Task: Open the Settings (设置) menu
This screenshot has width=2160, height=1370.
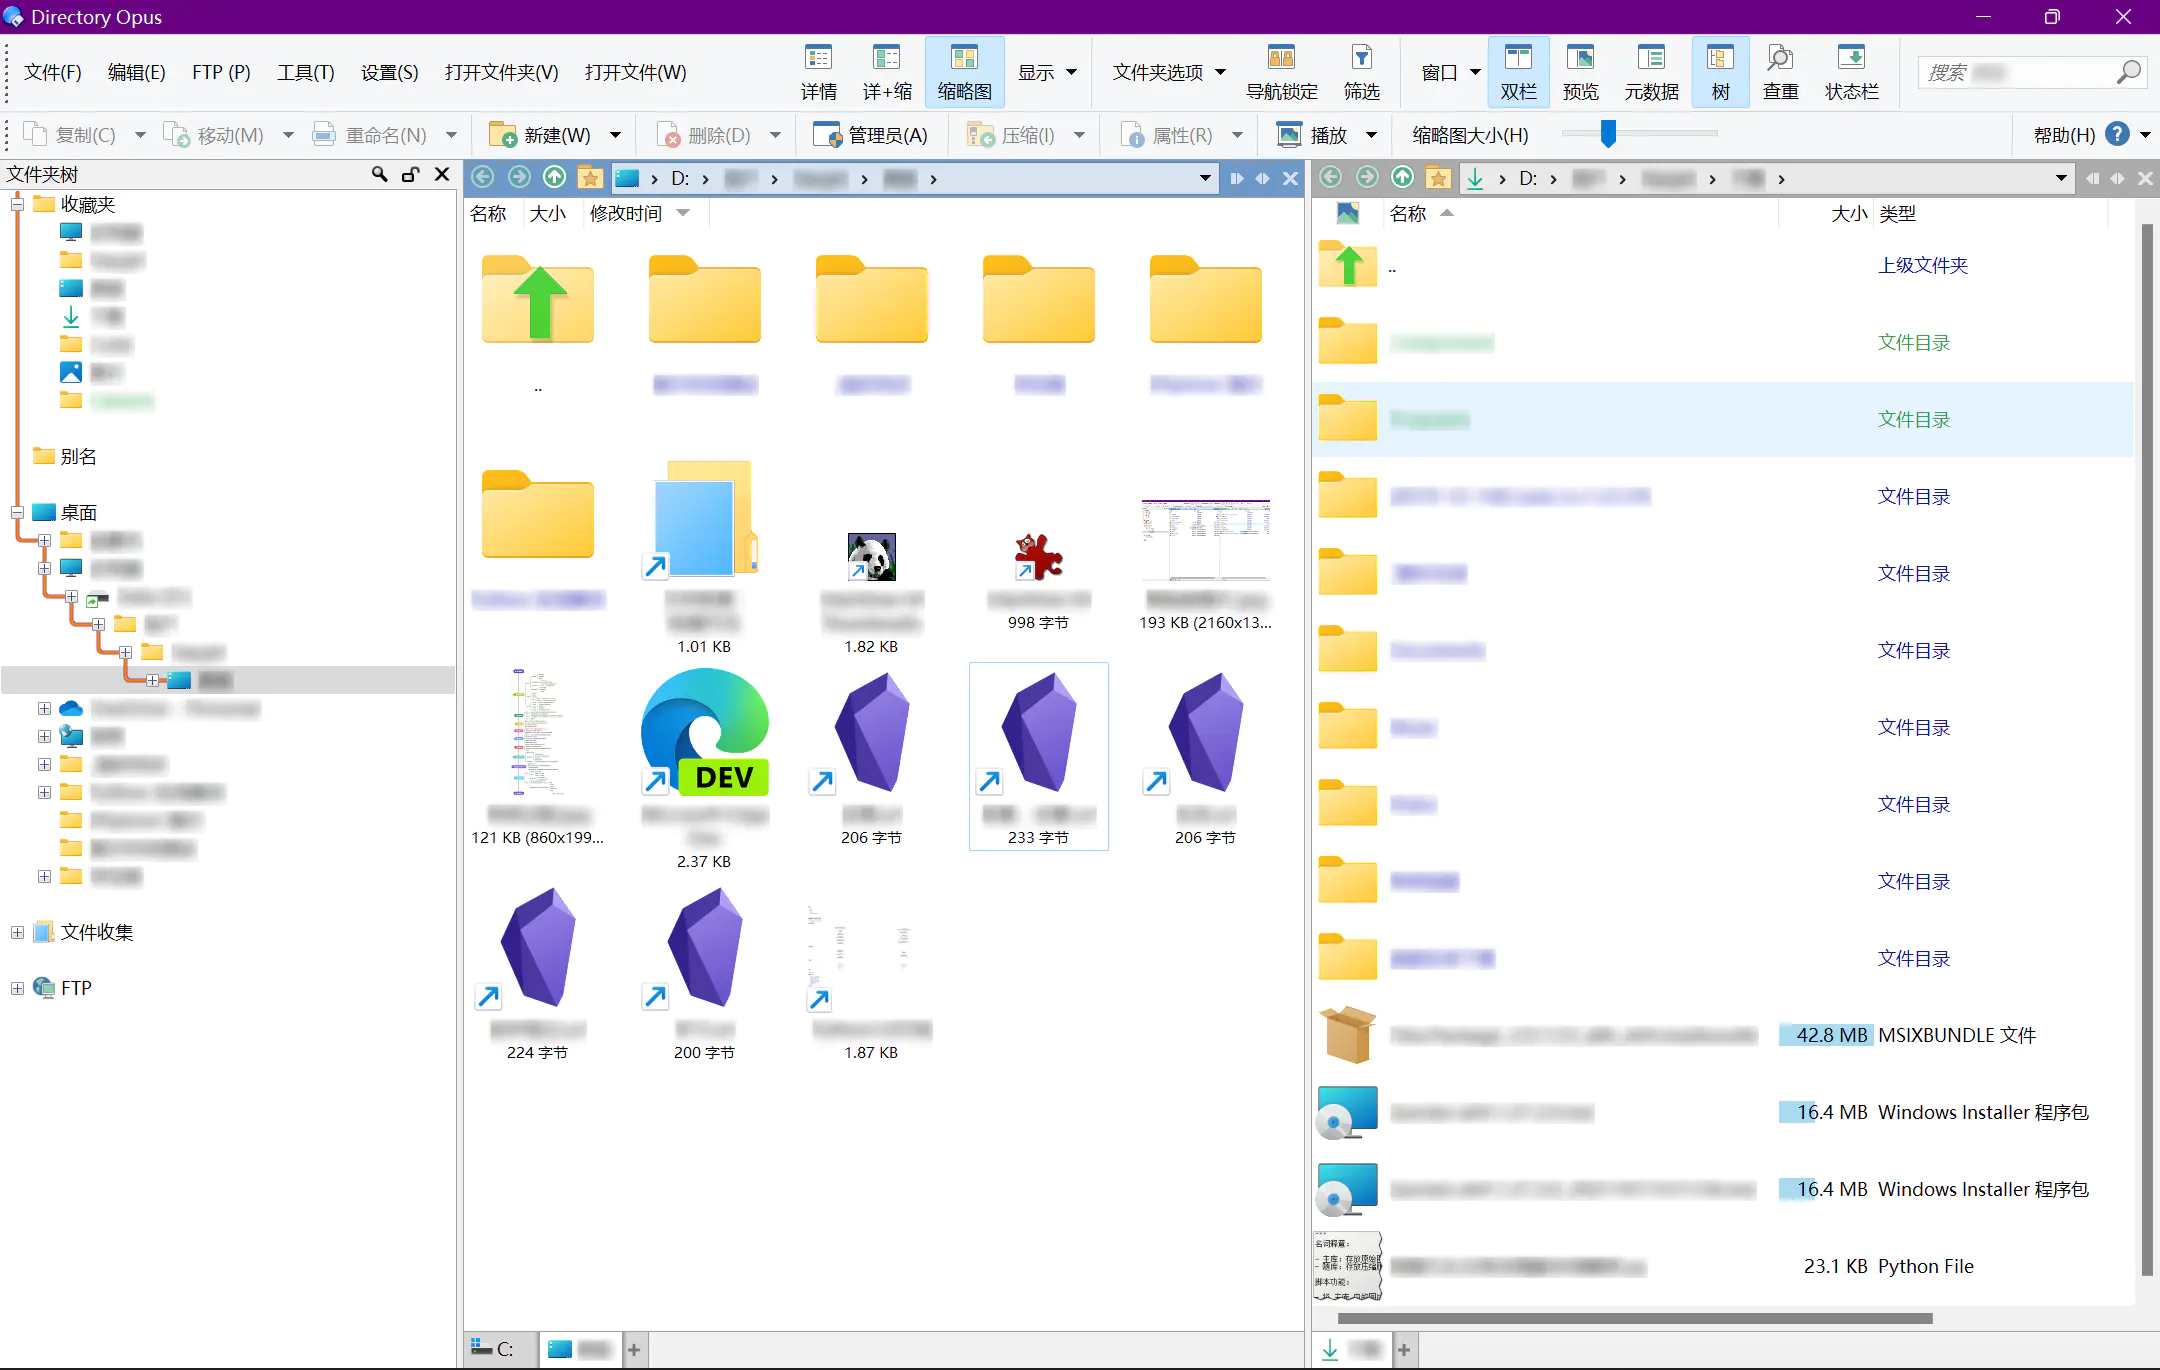Action: [389, 72]
